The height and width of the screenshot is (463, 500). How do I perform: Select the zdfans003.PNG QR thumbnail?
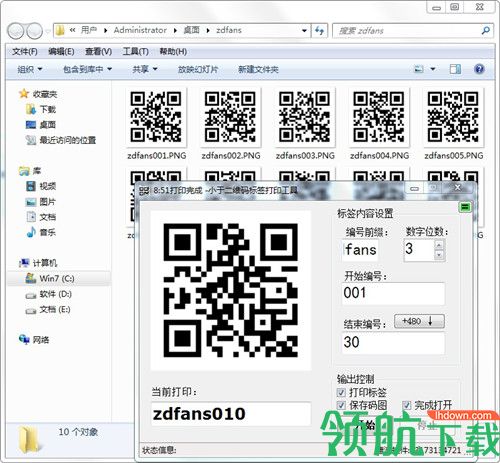304,117
